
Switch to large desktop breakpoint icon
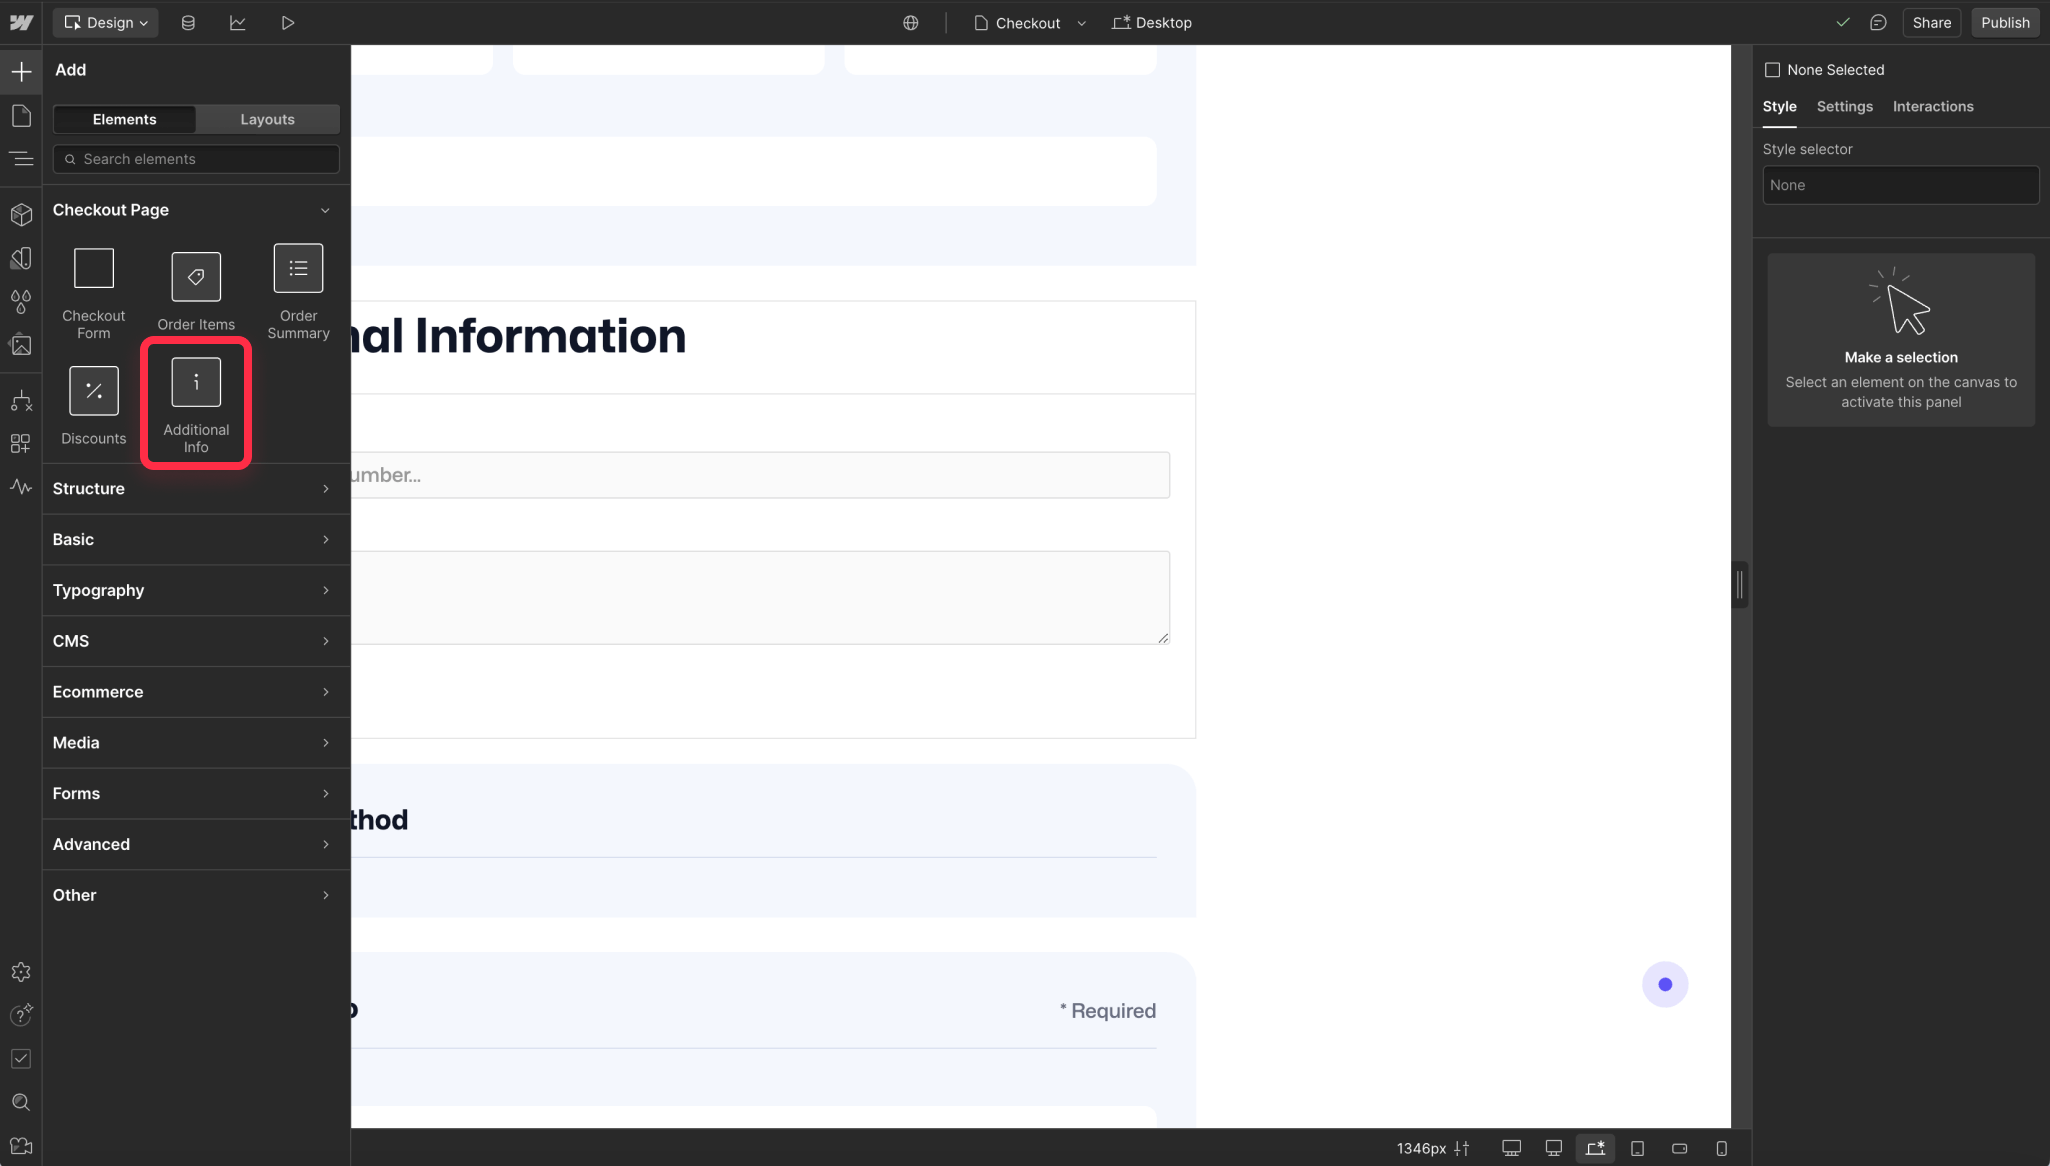(1554, 1148)
